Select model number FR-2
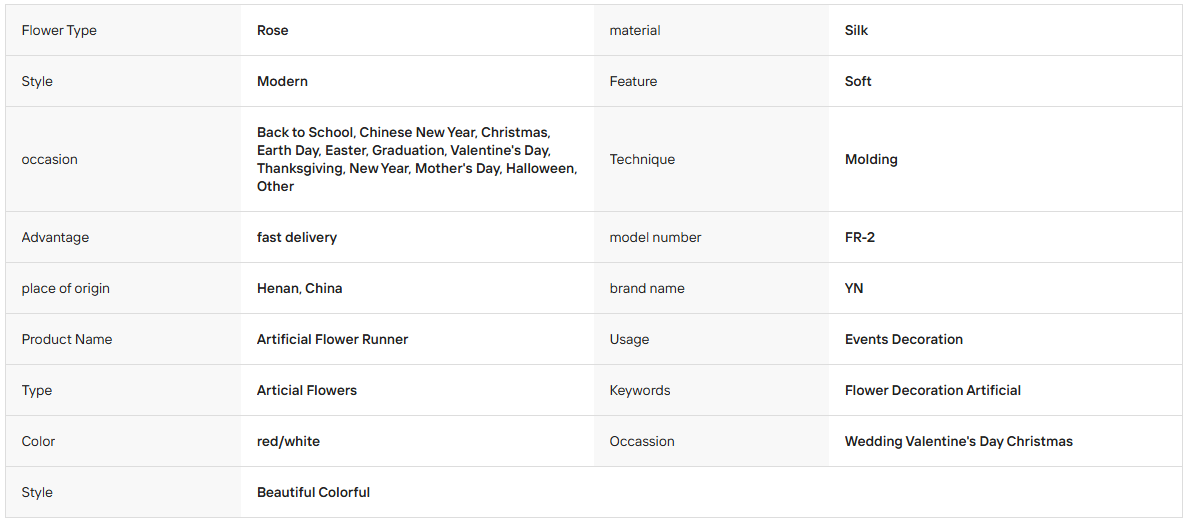Screen dimensions: 1190x524 pos(860,237)
